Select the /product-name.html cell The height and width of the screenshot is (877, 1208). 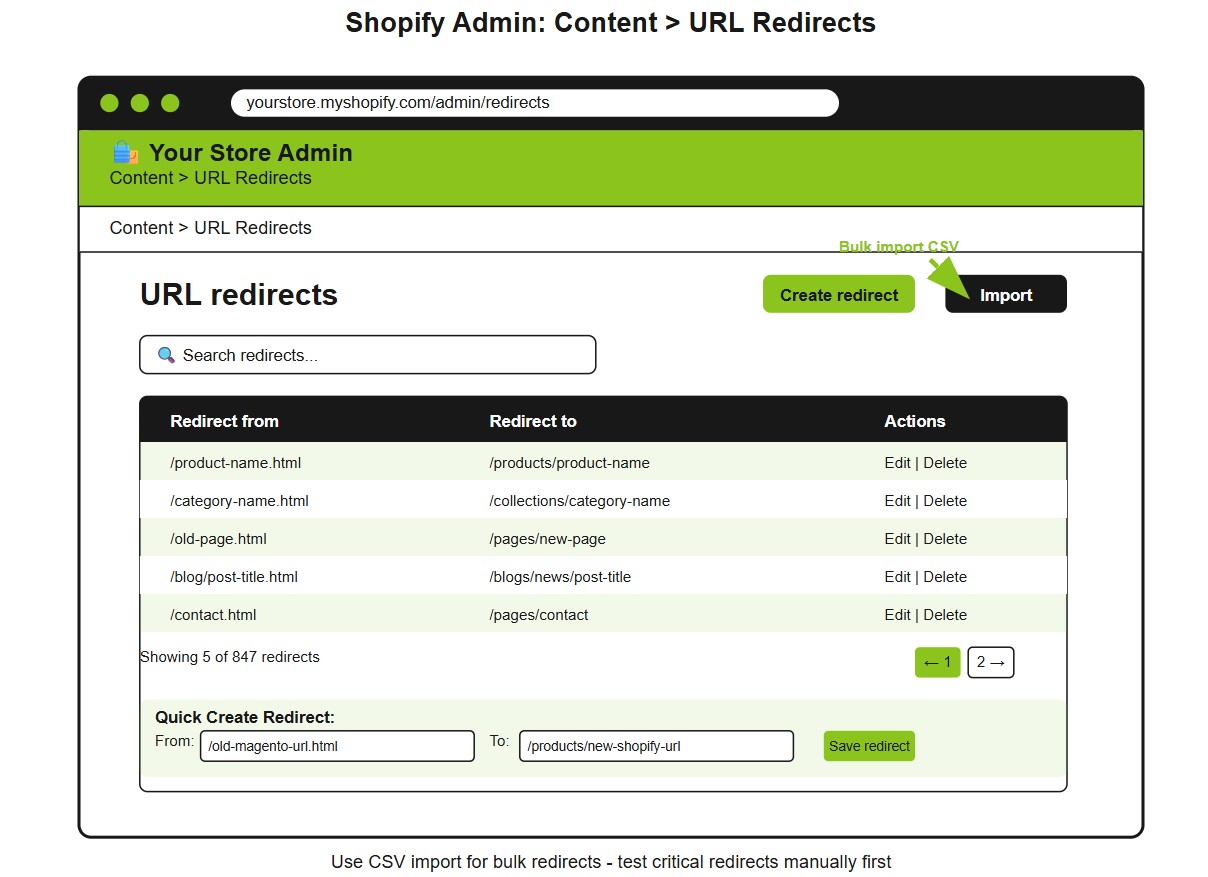(235, 463)
